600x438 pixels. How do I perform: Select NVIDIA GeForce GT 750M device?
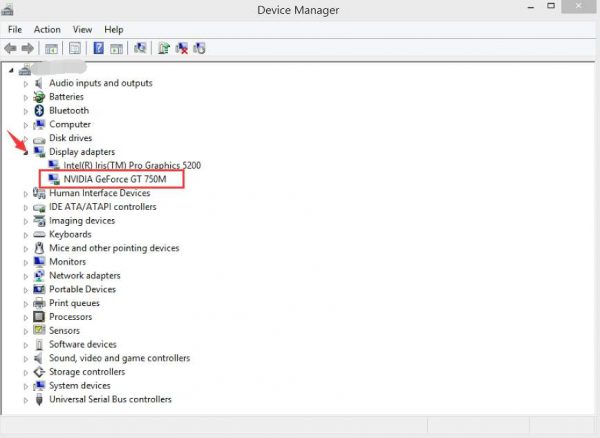click(115, 179)
